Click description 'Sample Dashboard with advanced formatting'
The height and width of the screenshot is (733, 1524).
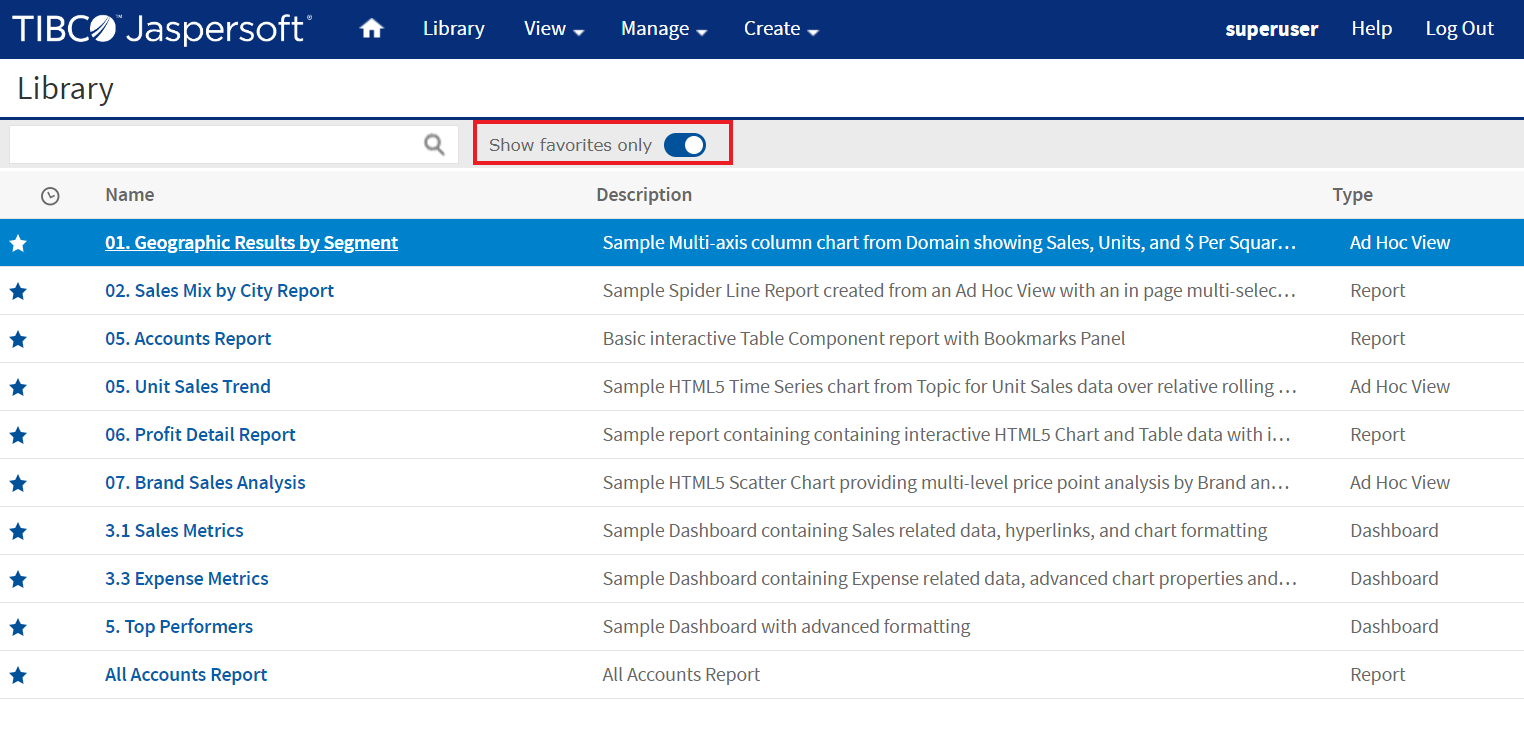787,627
